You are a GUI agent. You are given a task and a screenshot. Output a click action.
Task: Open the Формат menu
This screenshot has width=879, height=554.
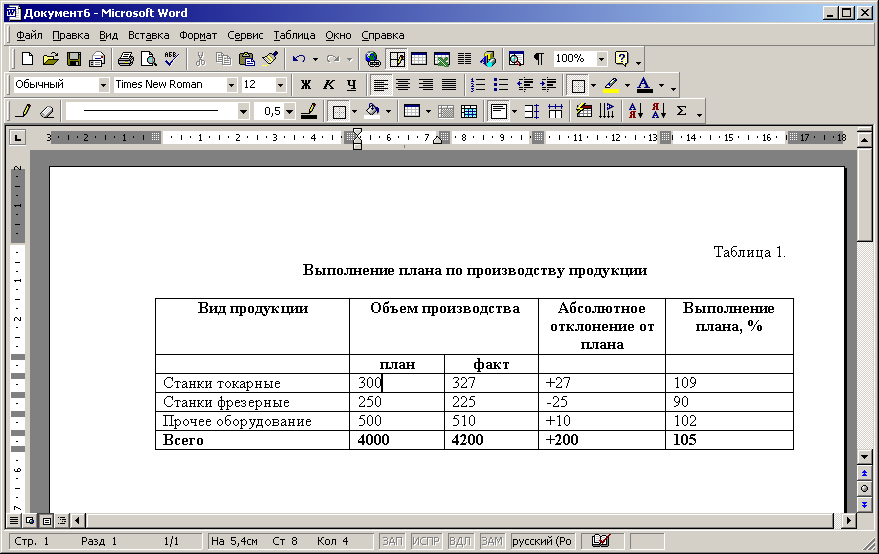[198, 35]
